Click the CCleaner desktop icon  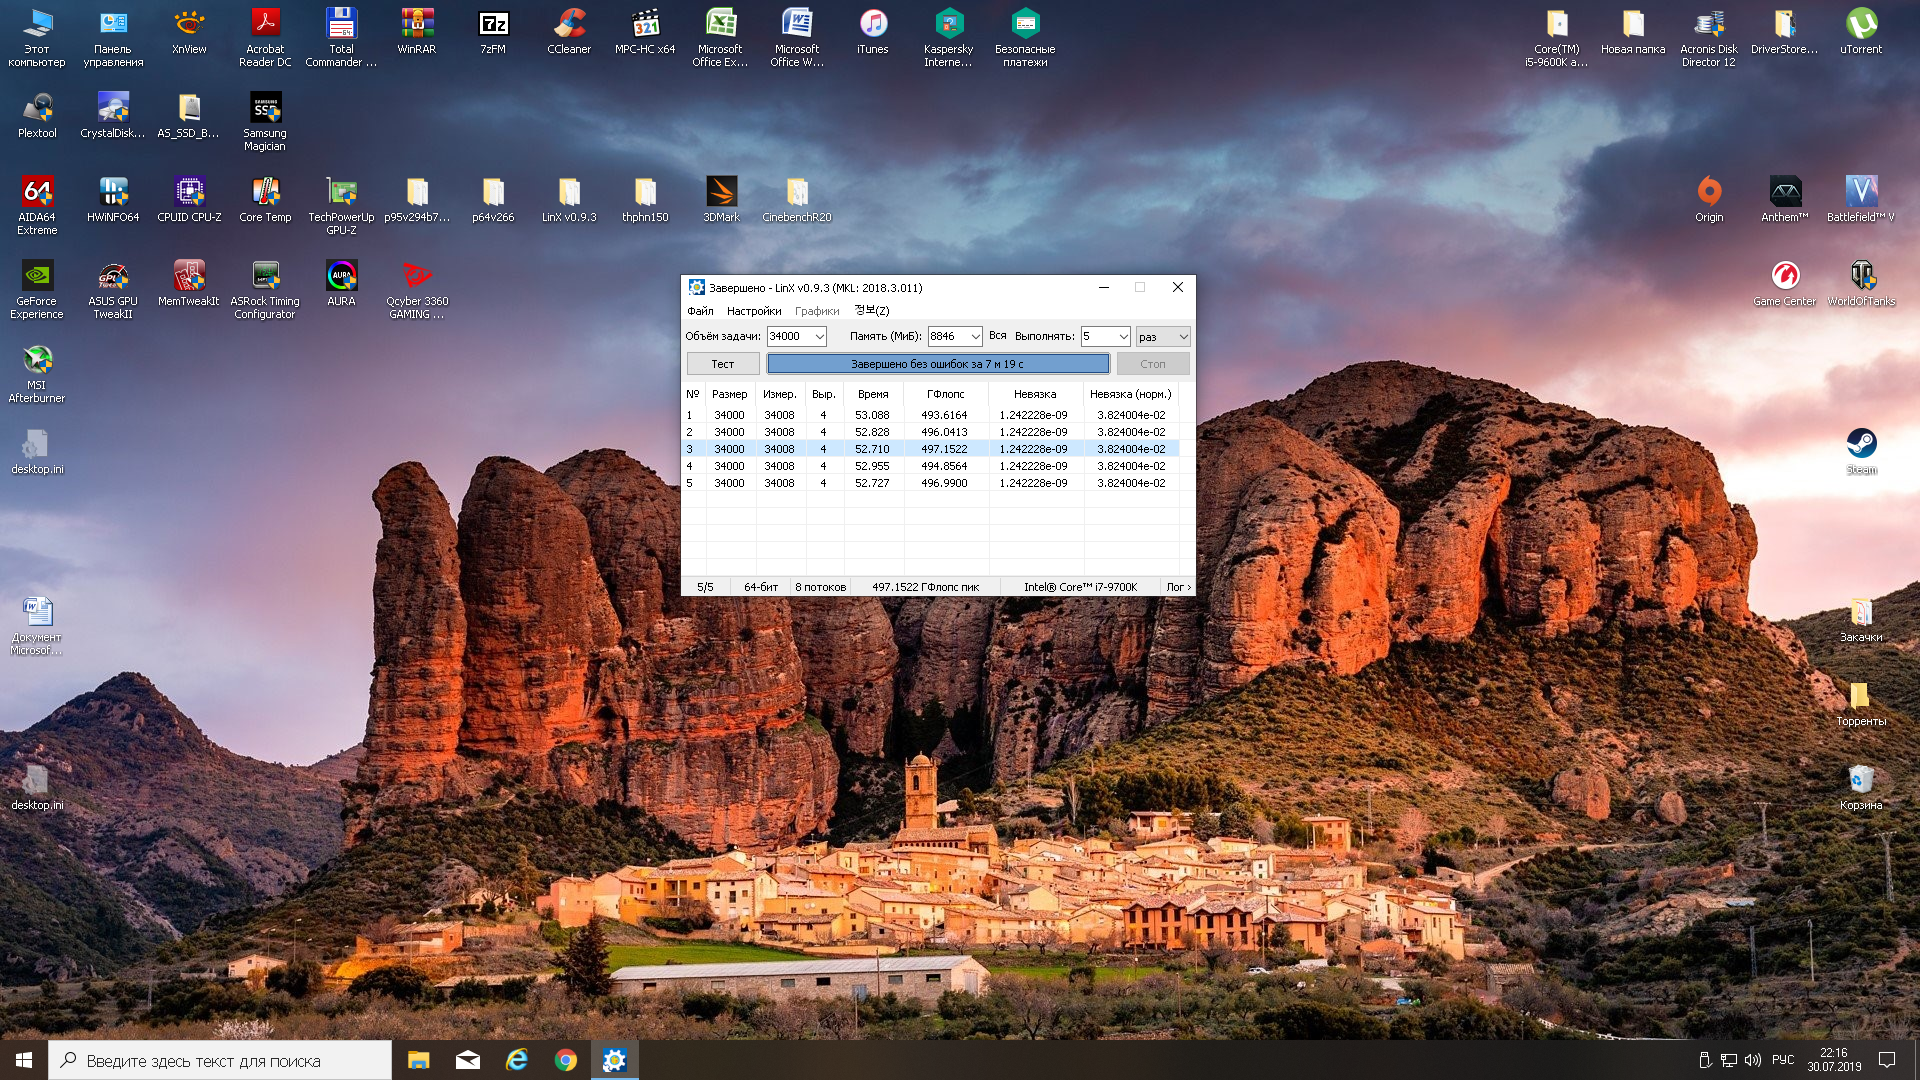[x=569, y=25]
